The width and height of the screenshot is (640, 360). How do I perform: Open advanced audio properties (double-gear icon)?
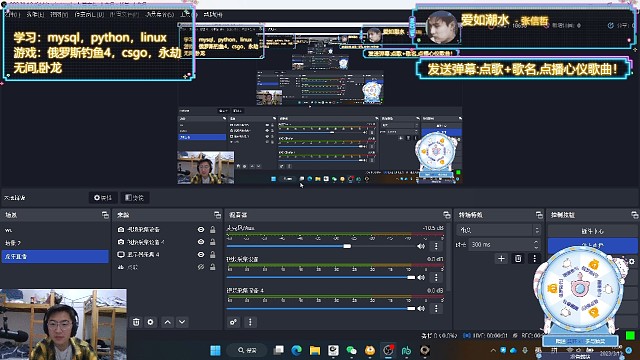click(233, 322)
